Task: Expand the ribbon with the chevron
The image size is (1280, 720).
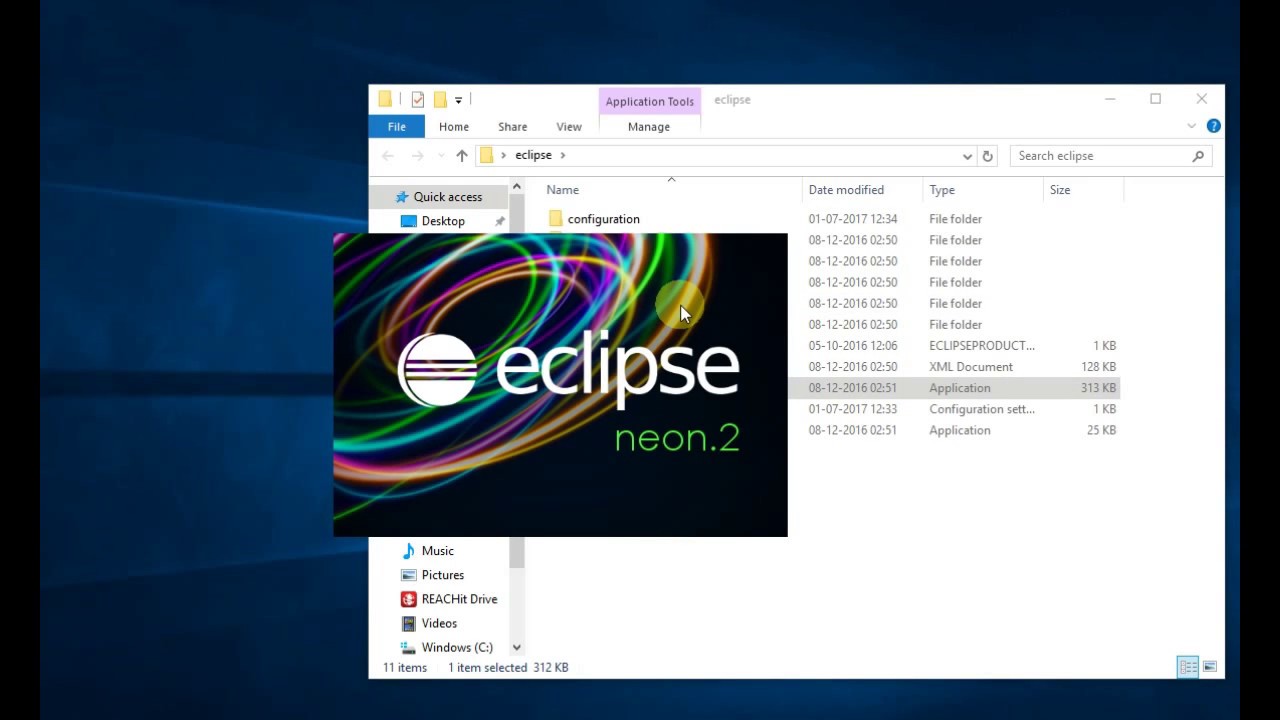Action: point(1191,126)
